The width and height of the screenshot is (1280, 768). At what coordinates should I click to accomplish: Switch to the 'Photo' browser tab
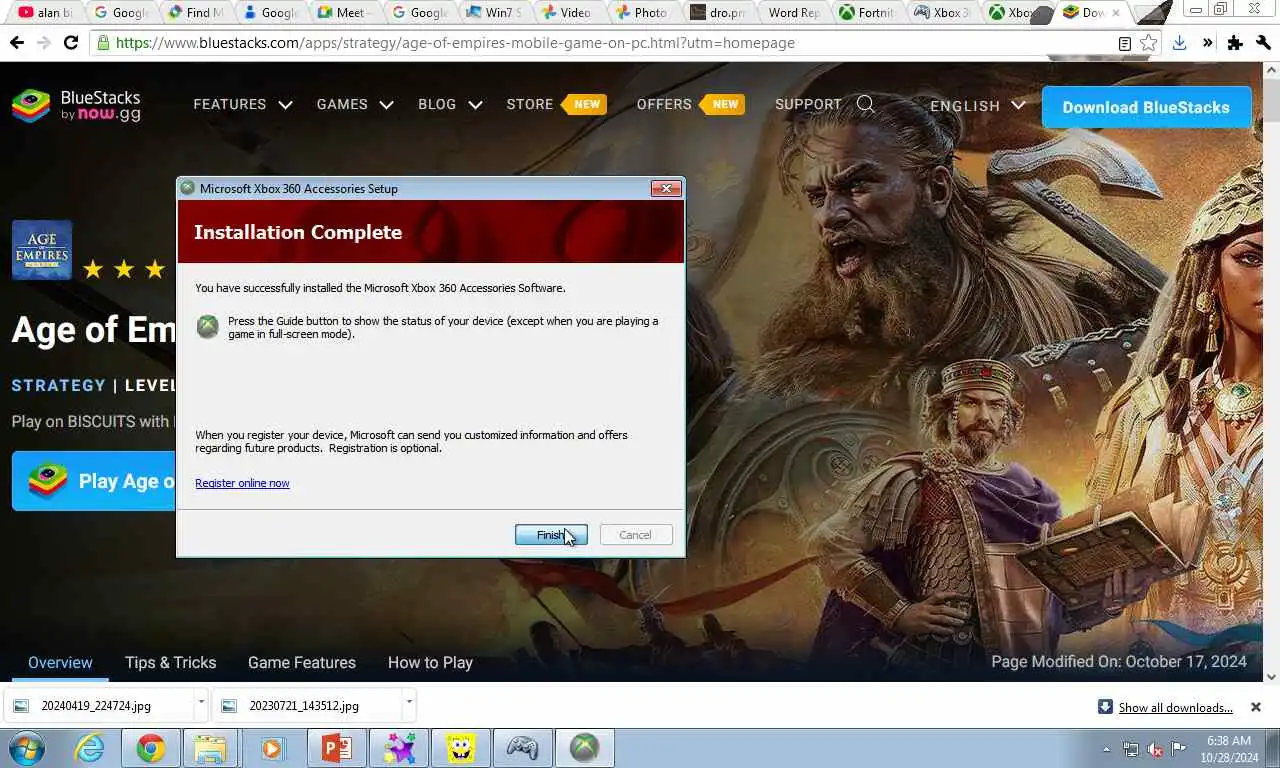pos(645,13)
